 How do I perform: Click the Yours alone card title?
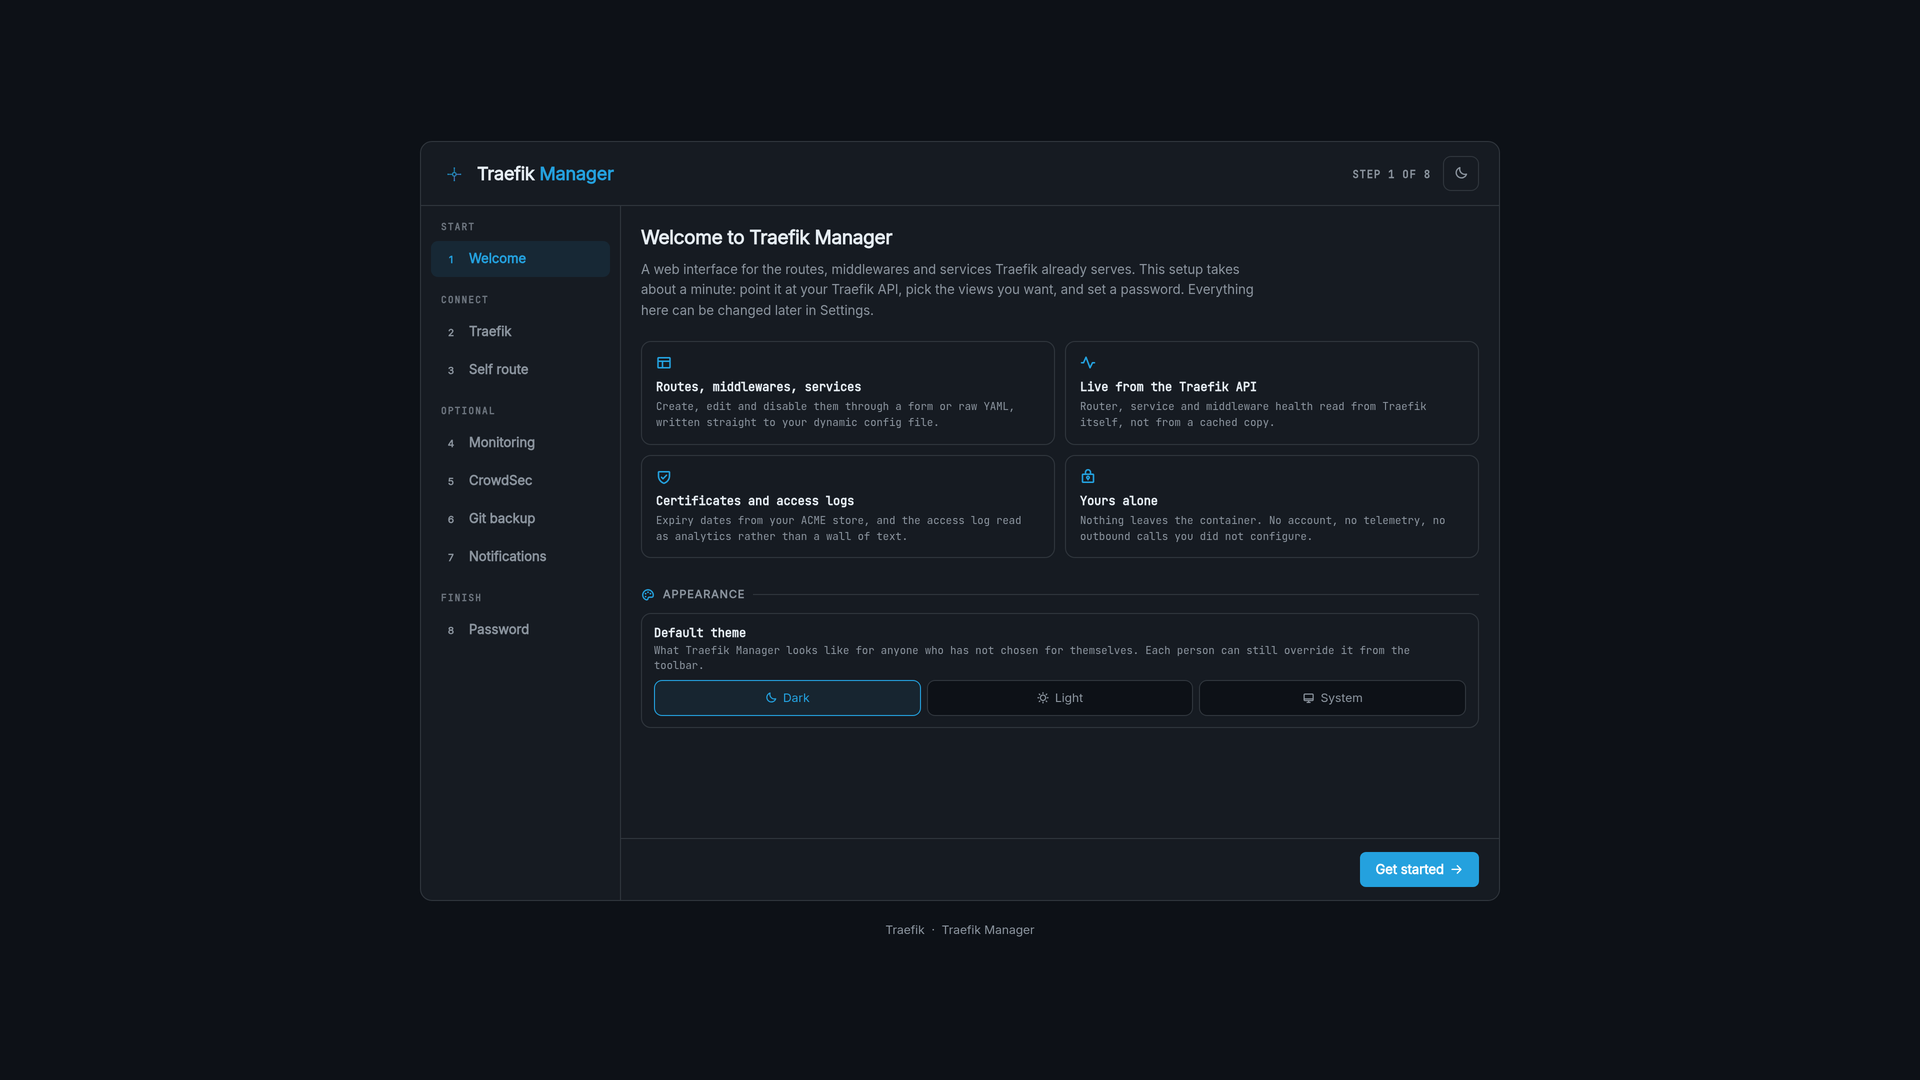coord(1118,501)
